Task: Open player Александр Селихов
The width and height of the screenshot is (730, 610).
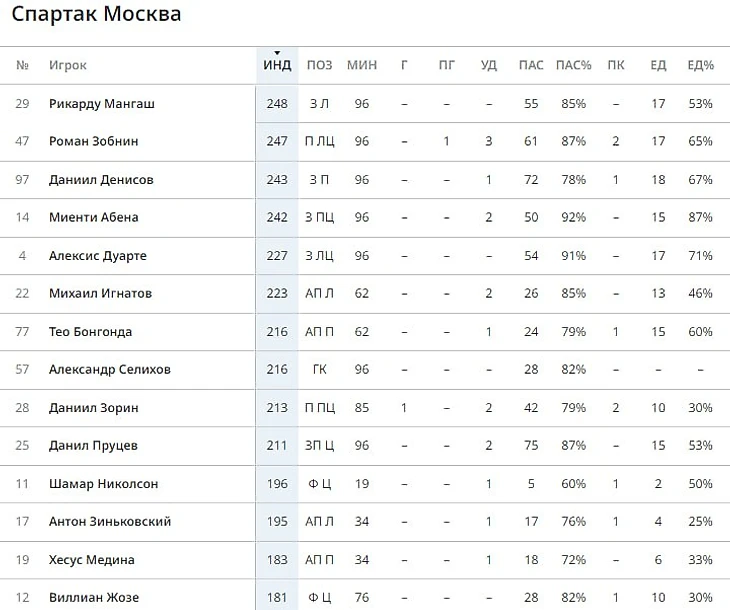Action: [x=110, y=370]
